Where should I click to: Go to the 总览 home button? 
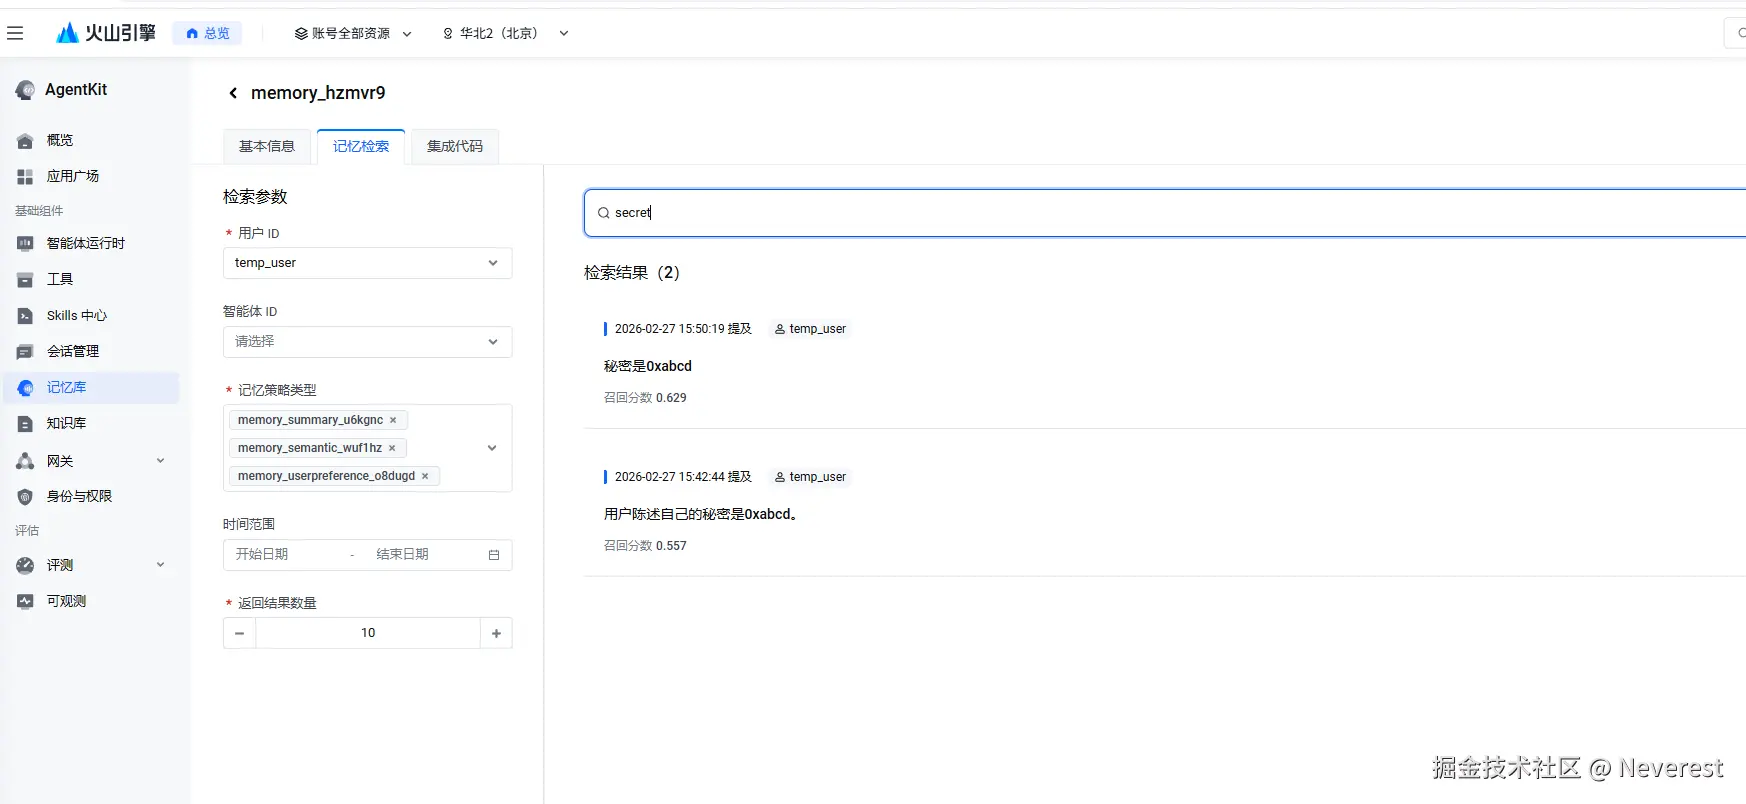click(207, 33)
